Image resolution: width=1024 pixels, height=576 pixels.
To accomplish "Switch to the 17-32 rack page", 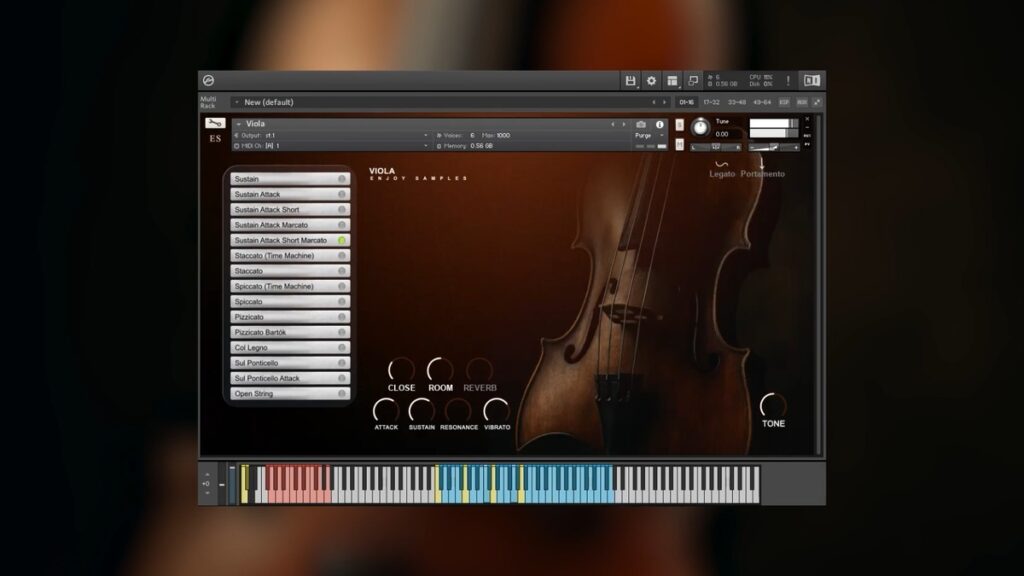I will [x=711, y=102].
